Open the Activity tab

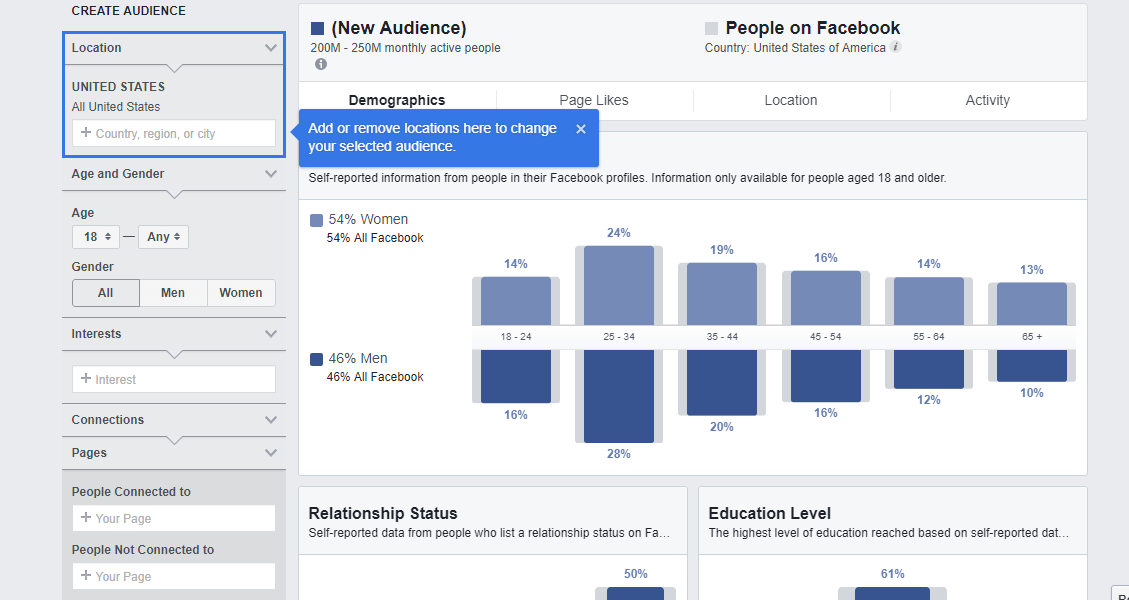[x=988, y=100]
